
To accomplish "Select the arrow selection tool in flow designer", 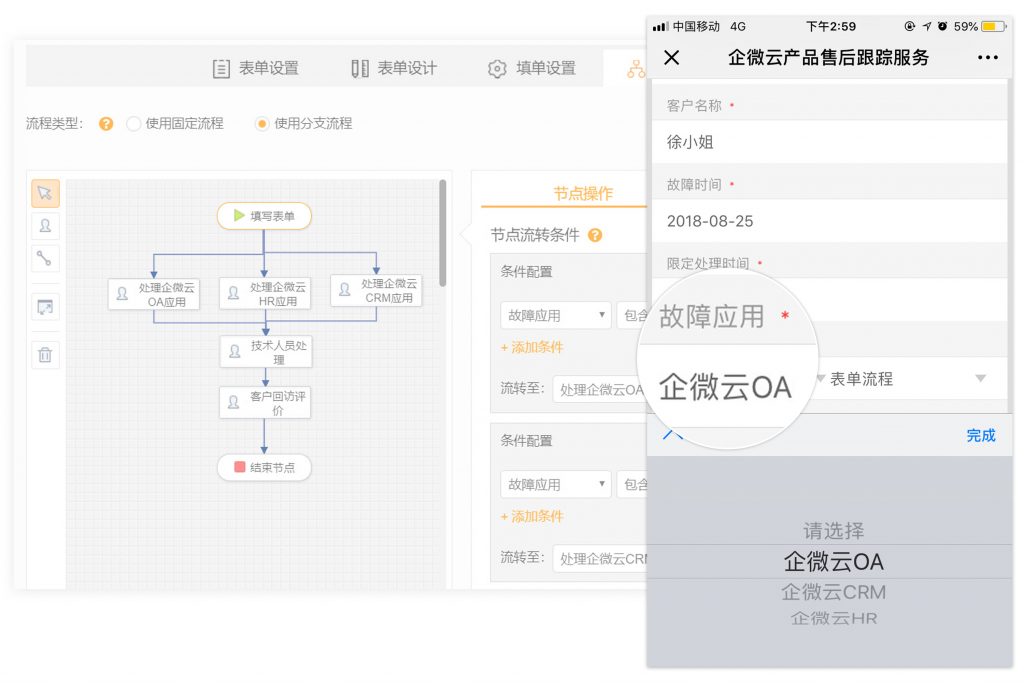I will click(x=44, y=192).
